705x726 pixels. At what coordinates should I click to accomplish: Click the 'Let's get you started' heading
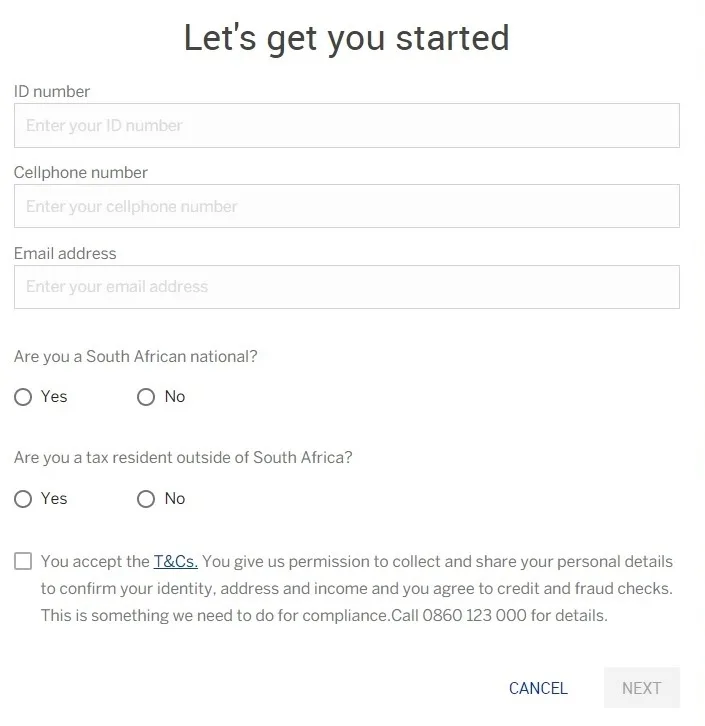click(346, 38)
